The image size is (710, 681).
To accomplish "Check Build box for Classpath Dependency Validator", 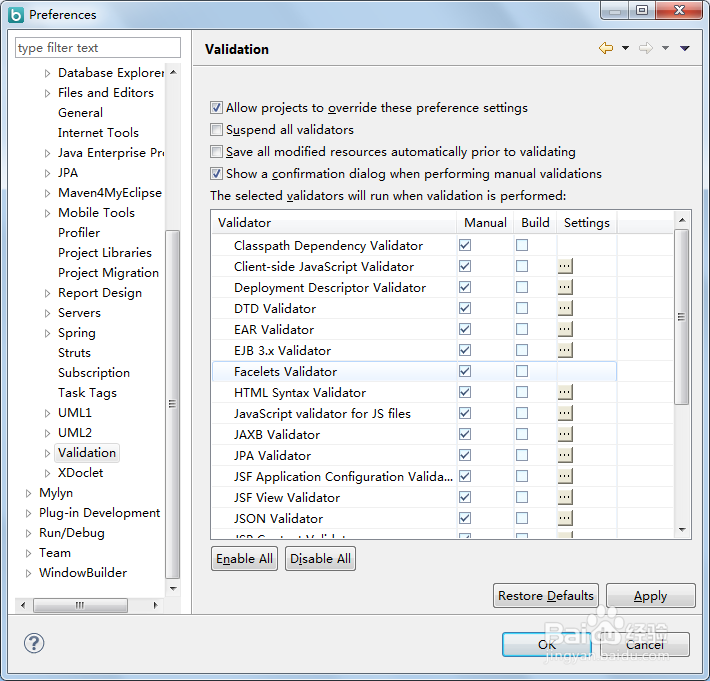I will (522, 246).
